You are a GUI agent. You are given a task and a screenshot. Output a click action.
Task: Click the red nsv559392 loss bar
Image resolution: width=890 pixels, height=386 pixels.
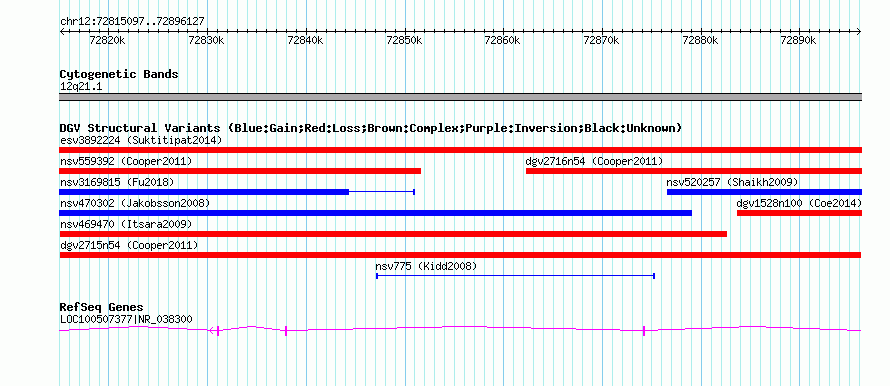pos(240,171)
